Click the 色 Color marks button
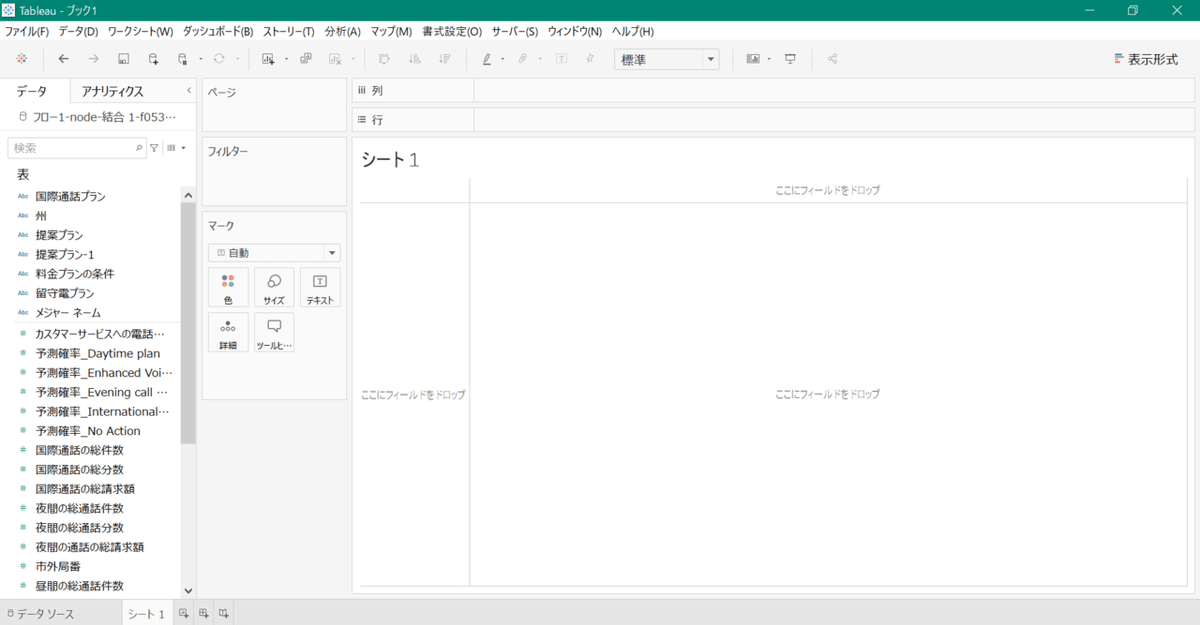The height and width of the screenshot is (625, 1200). point(228,287)
